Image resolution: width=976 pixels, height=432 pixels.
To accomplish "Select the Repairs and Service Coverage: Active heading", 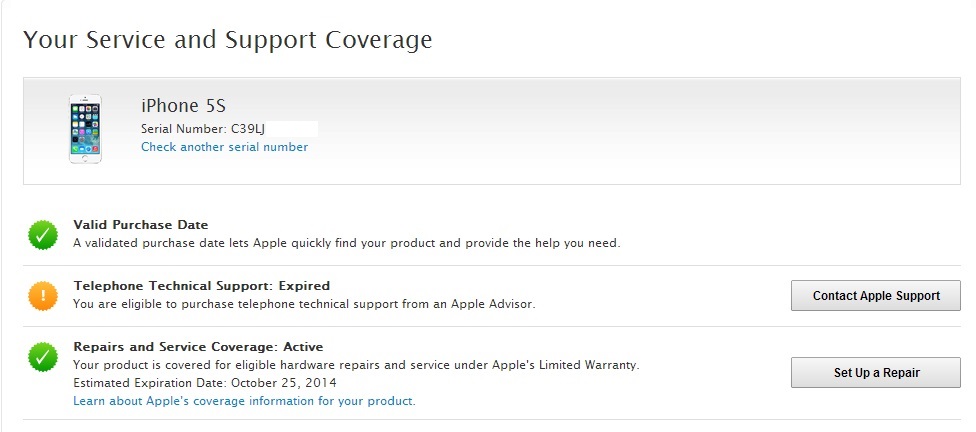I will pos(198,347).
